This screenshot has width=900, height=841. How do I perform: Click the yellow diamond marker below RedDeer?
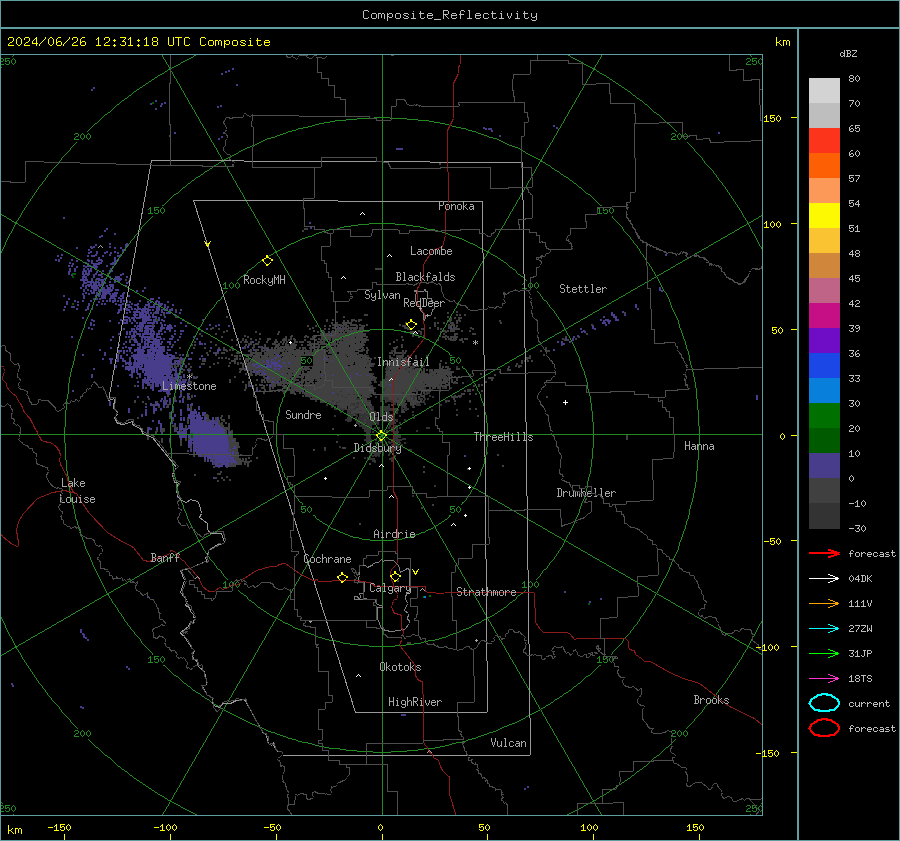pyautogui.click(x=411, y=325)
